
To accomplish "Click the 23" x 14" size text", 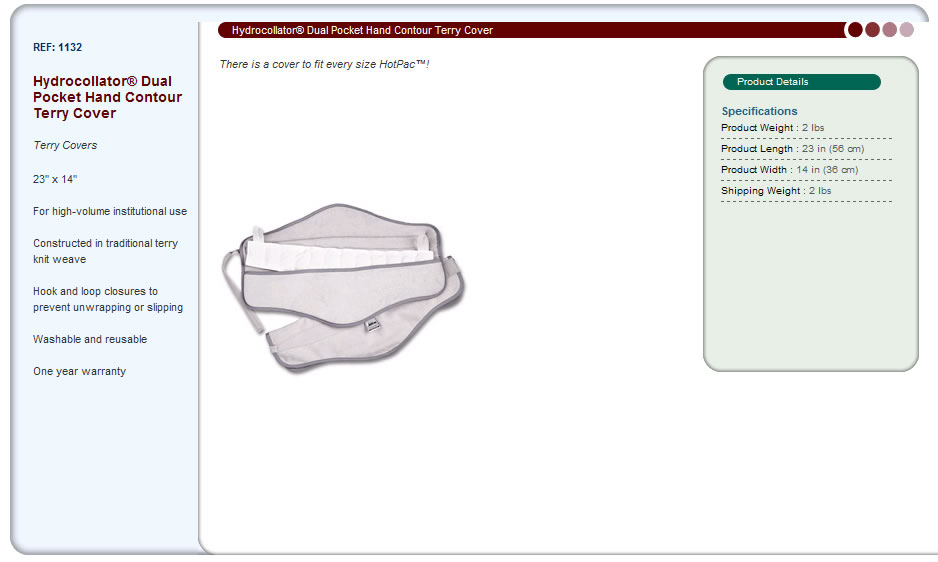I will pos(55,179).
